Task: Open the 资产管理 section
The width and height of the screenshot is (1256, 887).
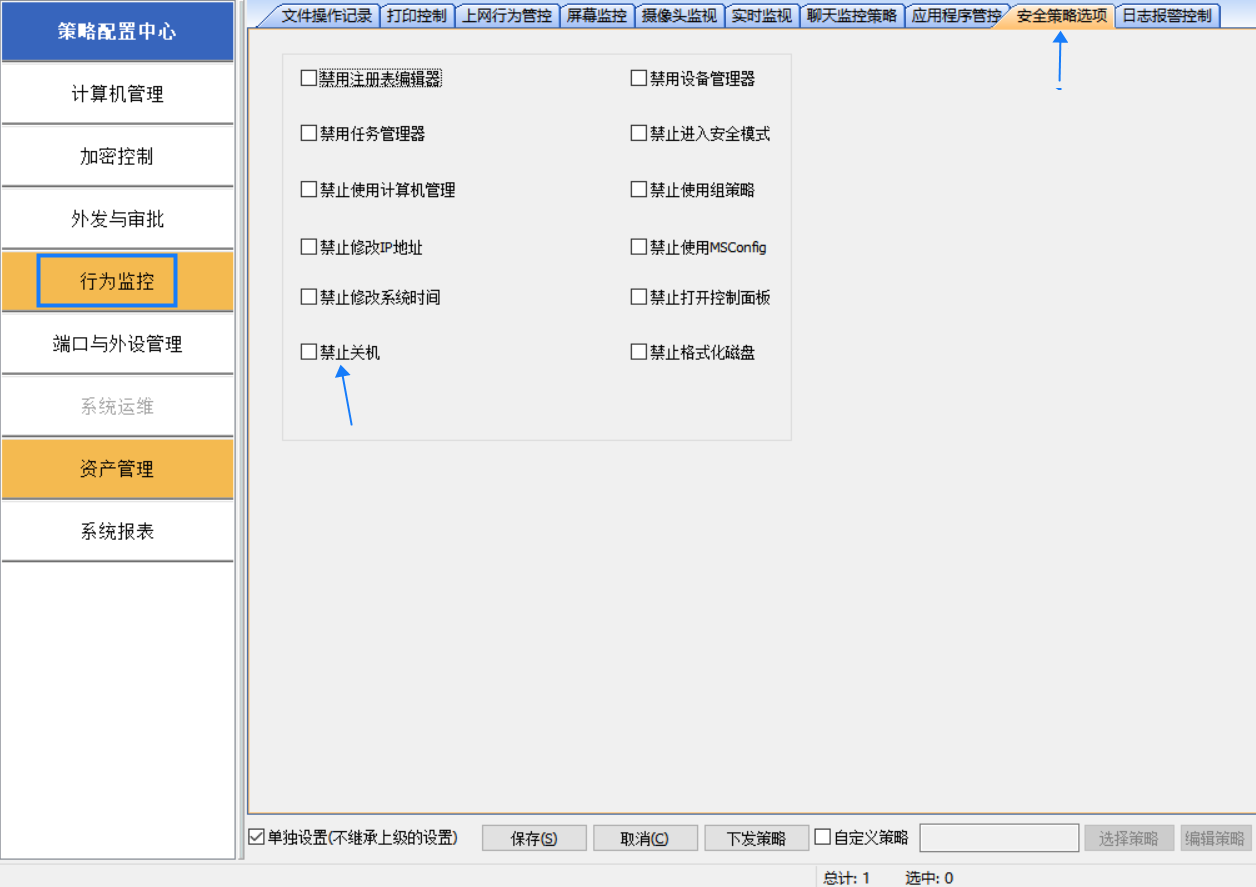Action: coord(117,467)
